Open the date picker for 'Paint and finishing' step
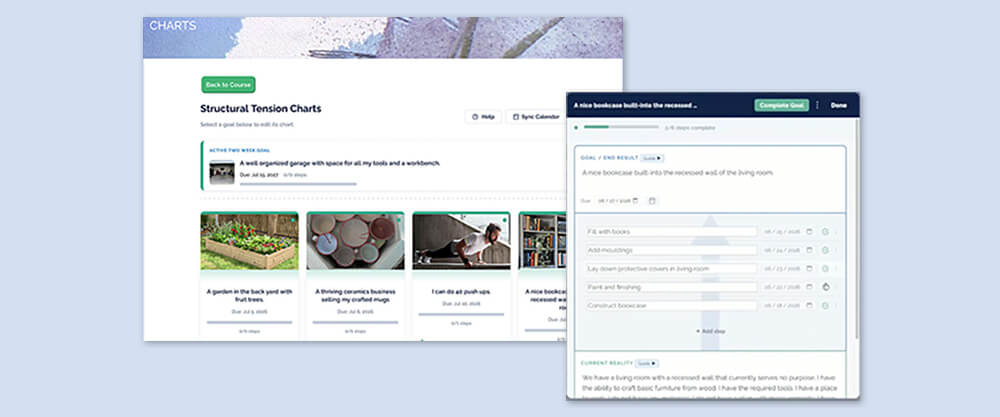Screen dimensions: 1000x417 click(810, 287)
